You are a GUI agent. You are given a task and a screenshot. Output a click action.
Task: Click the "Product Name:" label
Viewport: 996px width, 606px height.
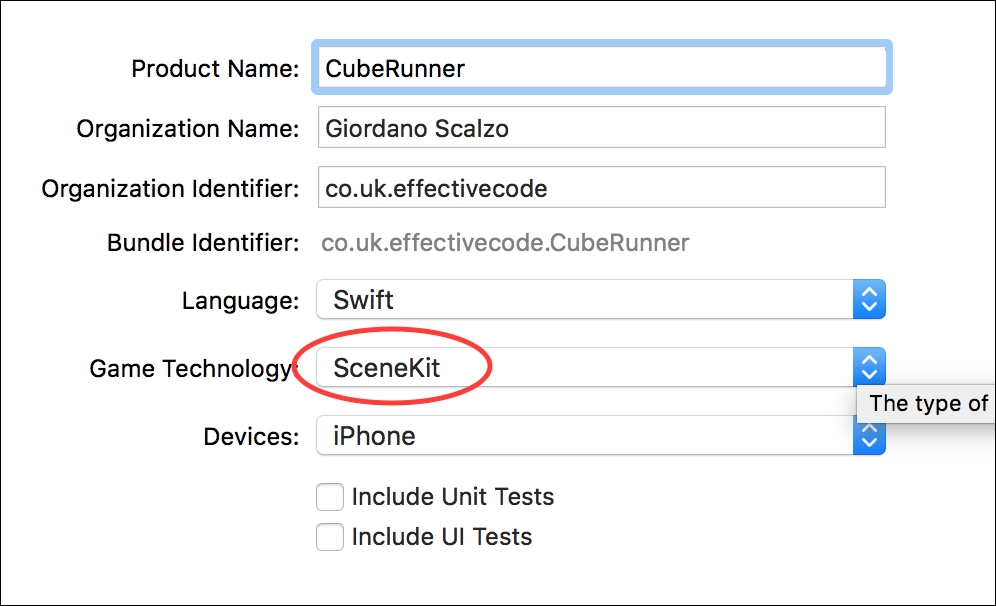click(215, 69)
